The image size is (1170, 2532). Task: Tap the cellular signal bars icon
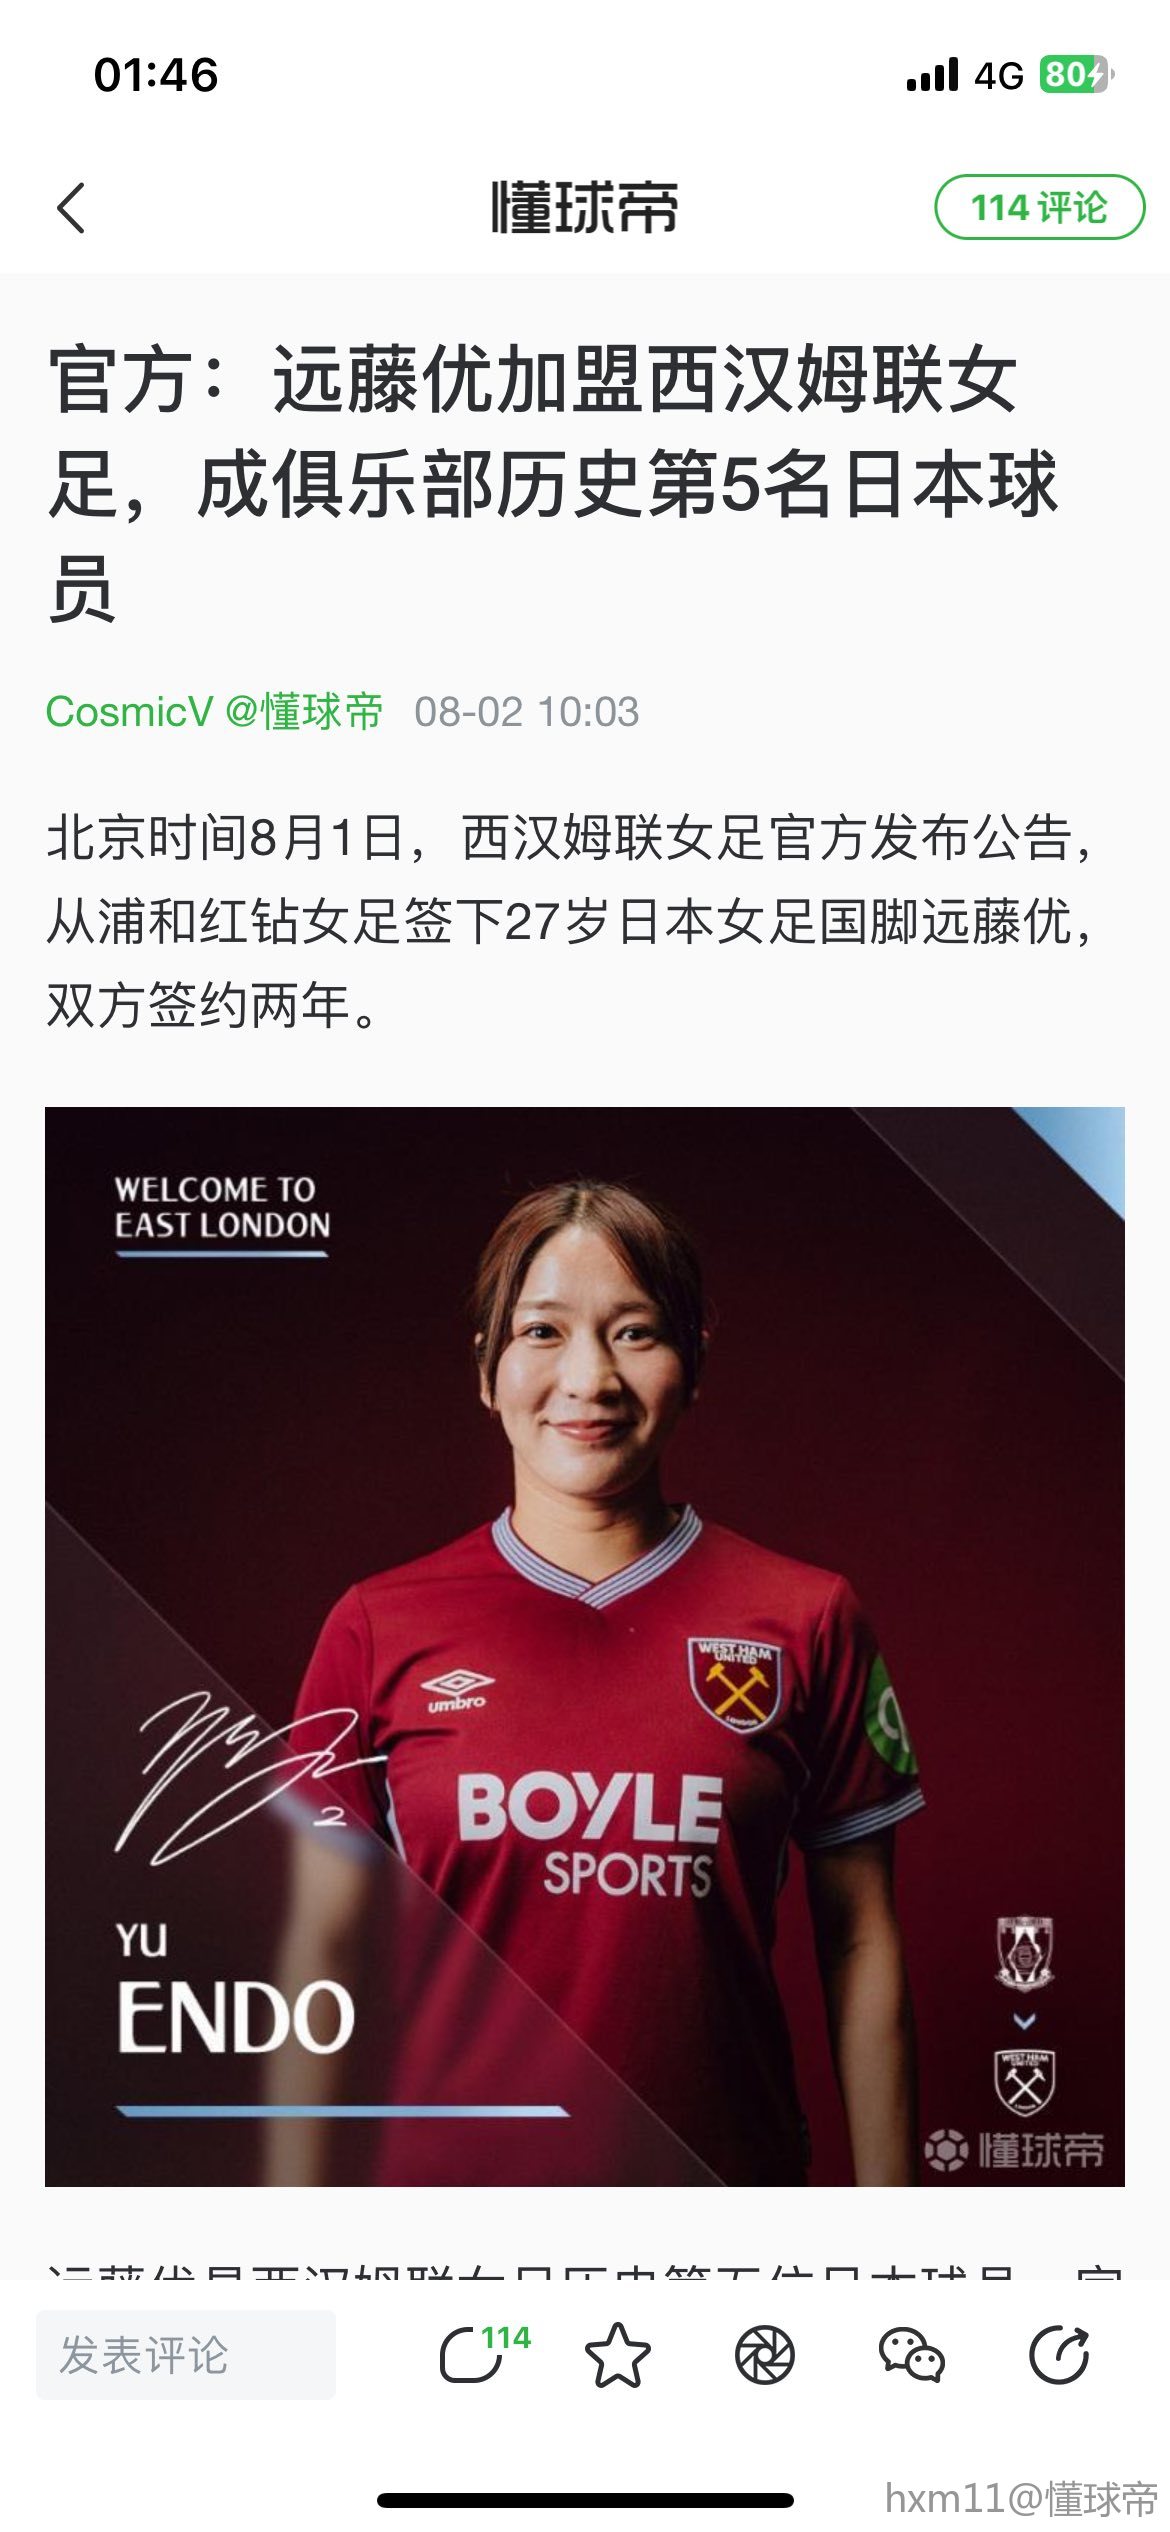coord(932,75)
